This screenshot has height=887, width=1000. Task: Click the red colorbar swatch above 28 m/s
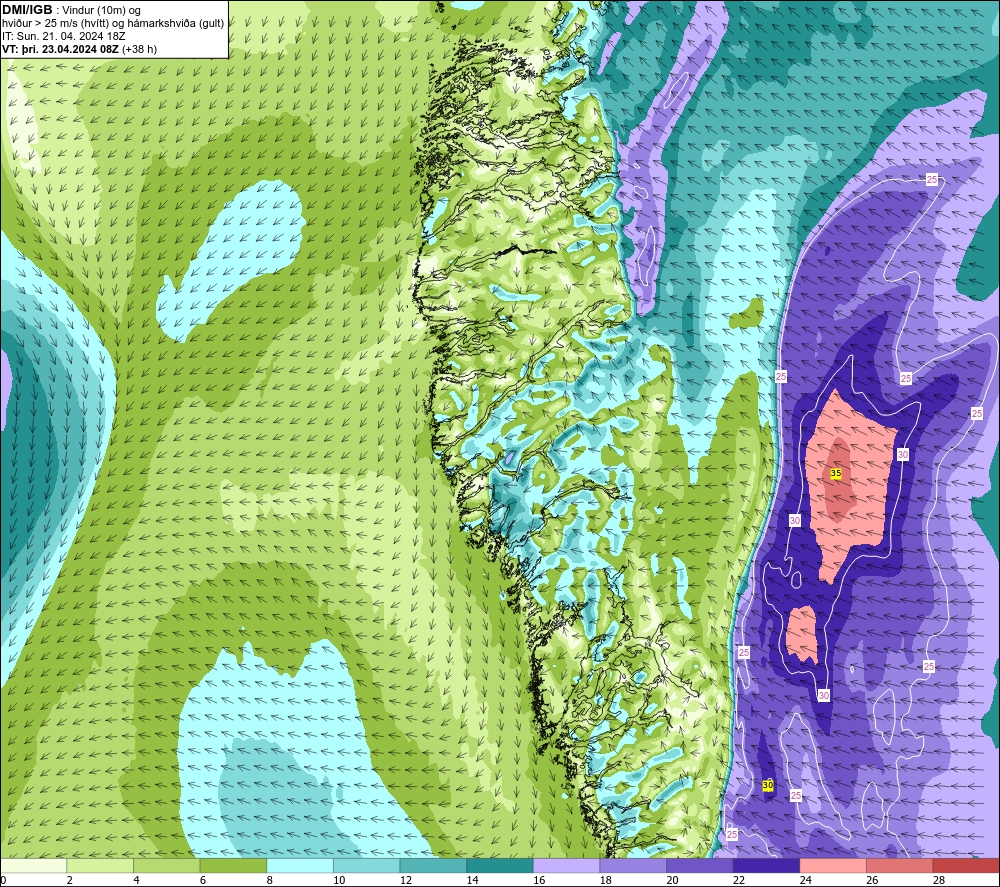point(966,865)
